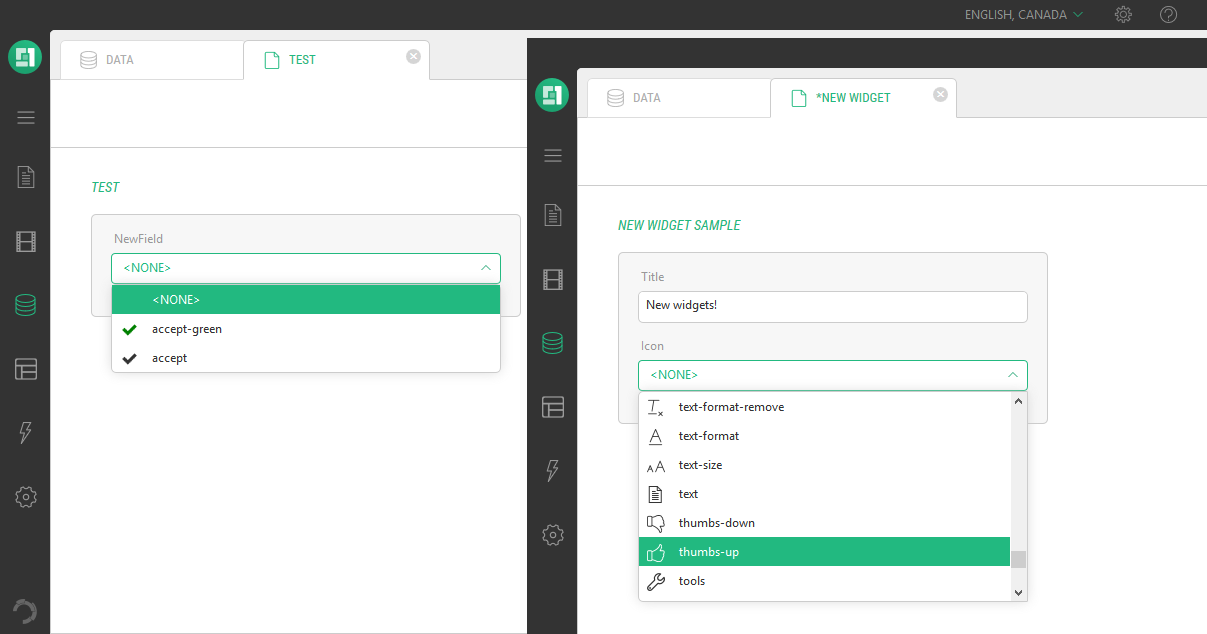Click the lightning bolt actions icon in the sidebar
Viewport: 1207px width, 634px height.
[x=25, y=432]
